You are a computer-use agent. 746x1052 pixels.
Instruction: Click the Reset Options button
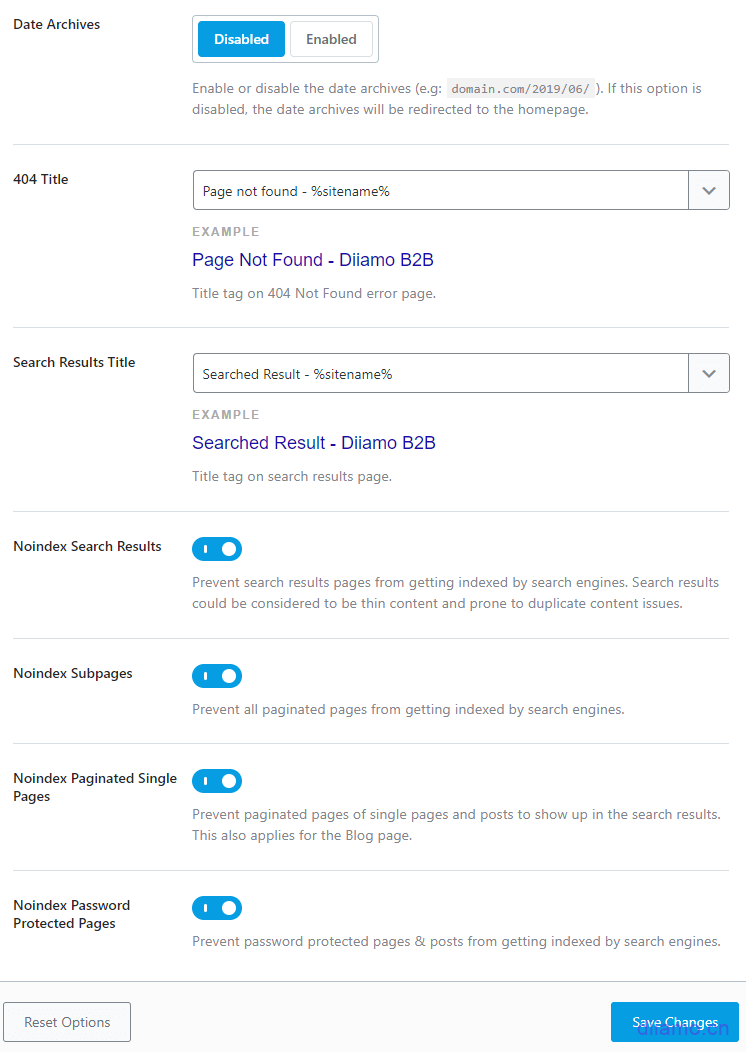67,1022
